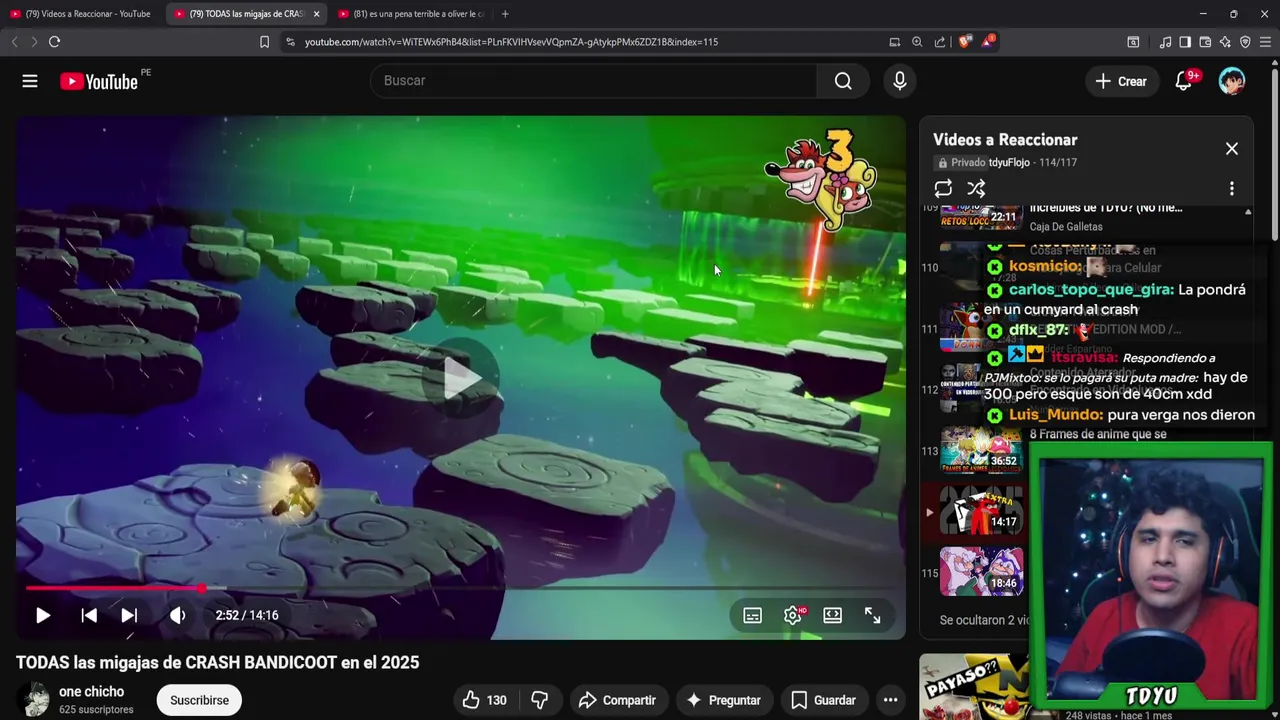
Task: Open the one chicho channel name
Action: point(91,692)
